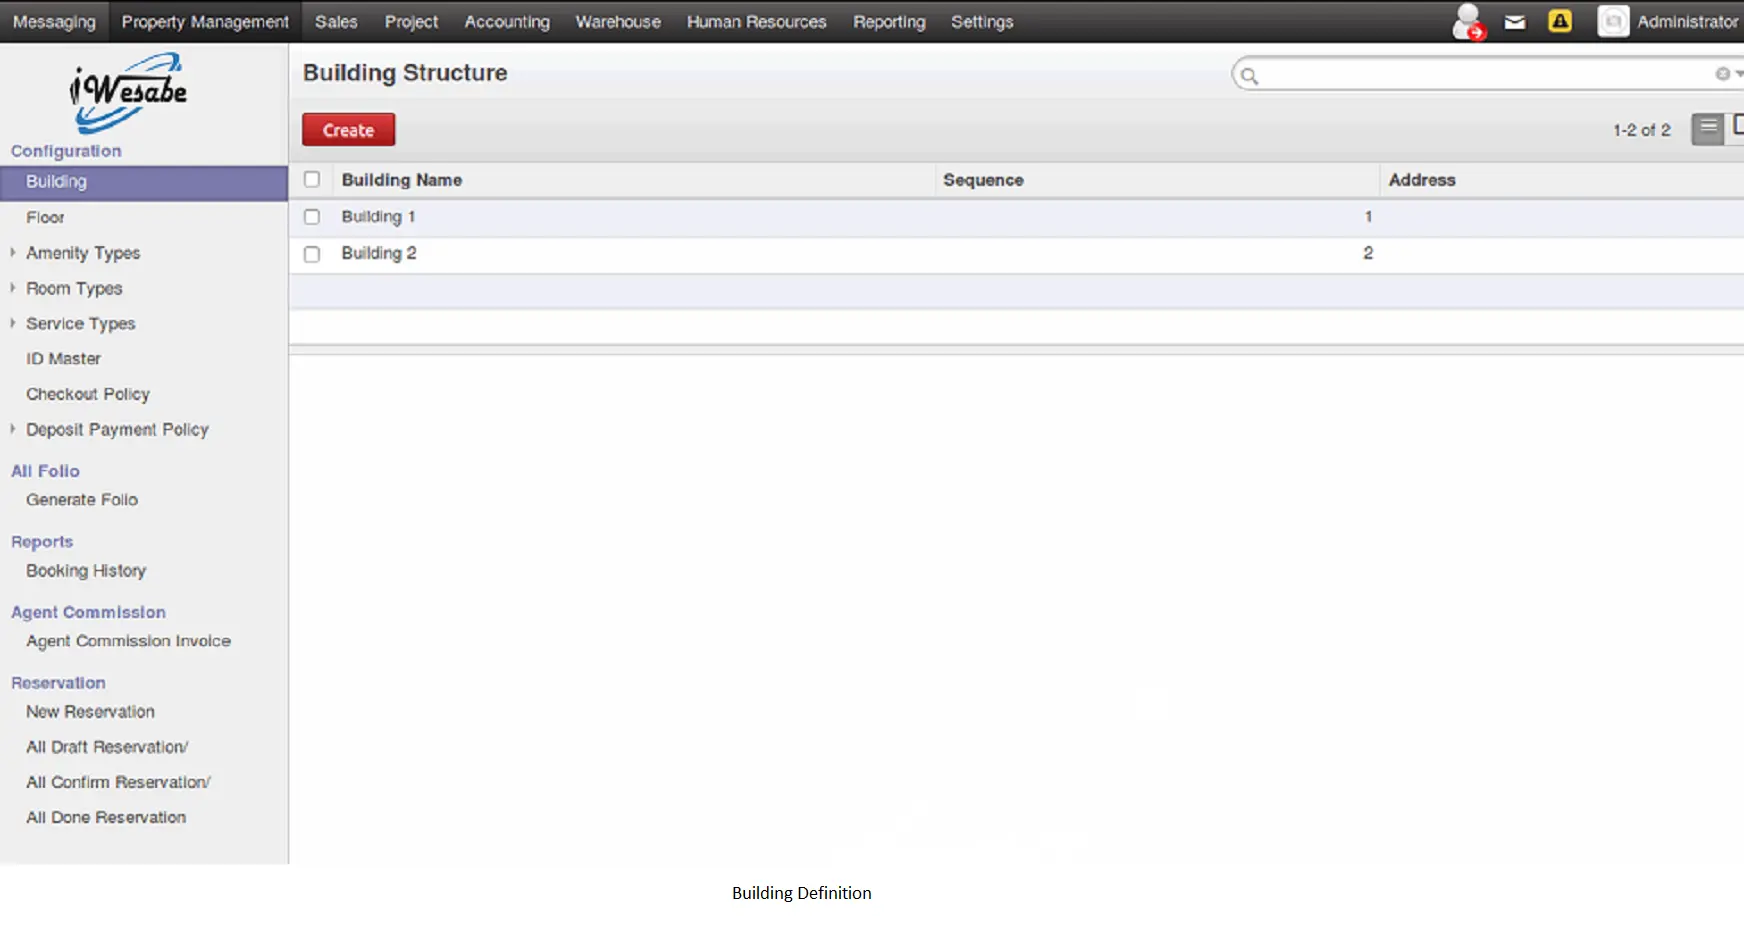Sort by the Sequence column header
This screenshot has width=1744, height=925.
point(983,180)
